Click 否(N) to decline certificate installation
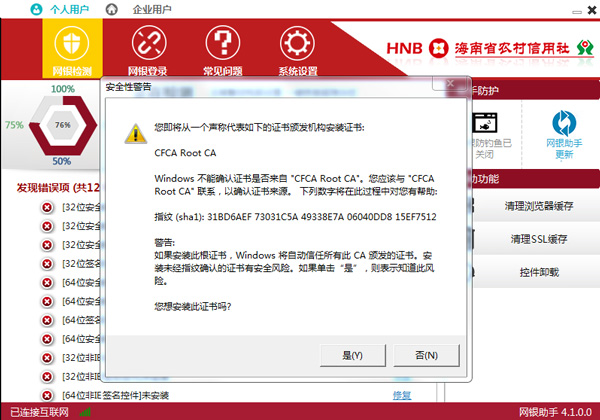Screen dimensions: 600x420 point(426,355)
